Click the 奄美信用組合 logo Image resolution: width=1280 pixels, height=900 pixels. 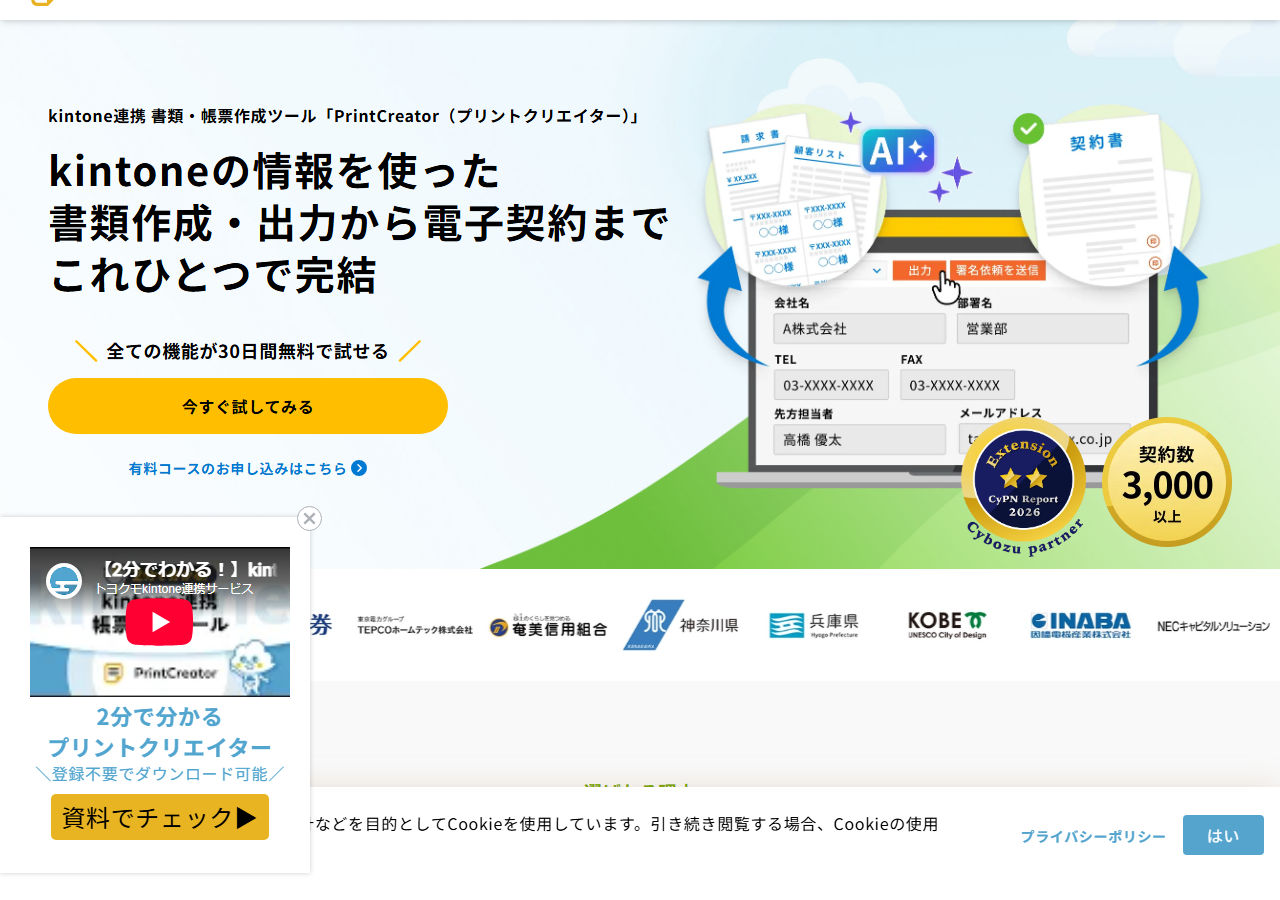coord(548,626)
